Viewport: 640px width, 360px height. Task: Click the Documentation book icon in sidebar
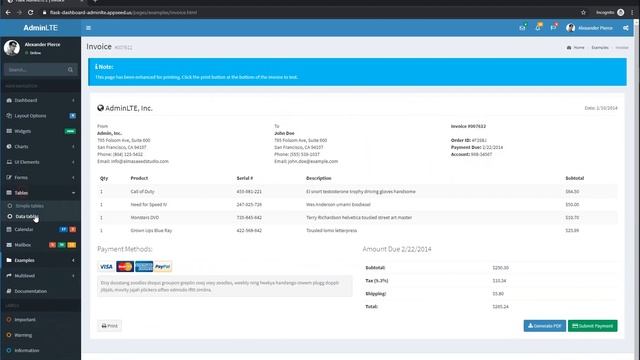click(x=9, y=291)
